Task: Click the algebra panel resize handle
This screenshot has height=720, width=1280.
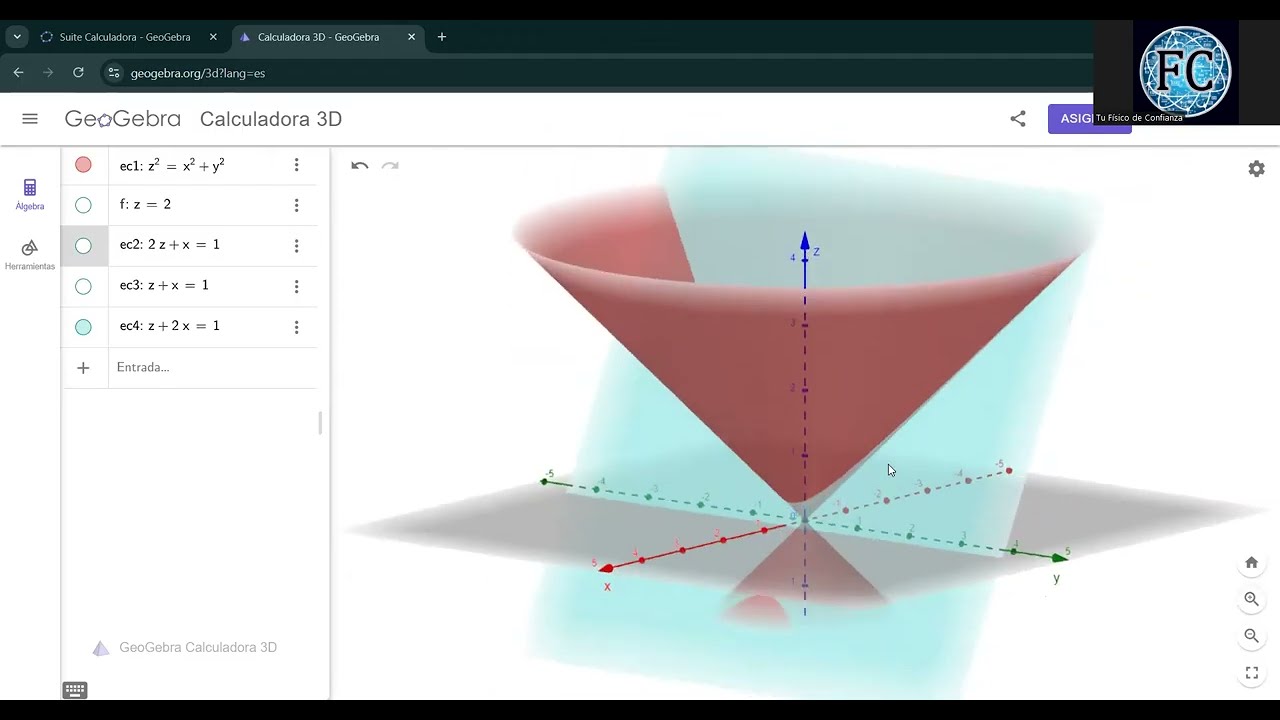Action: click(320, 423)
